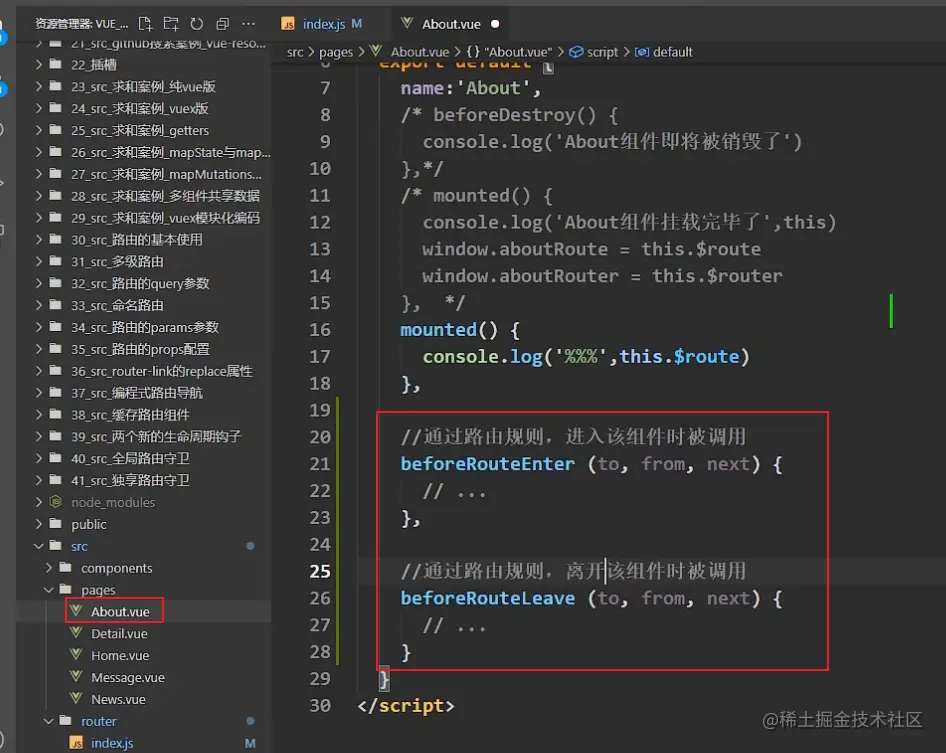The width and height of the screenshot is (946, 753).
Task: Expand the public folder
Action: (39, 524)
